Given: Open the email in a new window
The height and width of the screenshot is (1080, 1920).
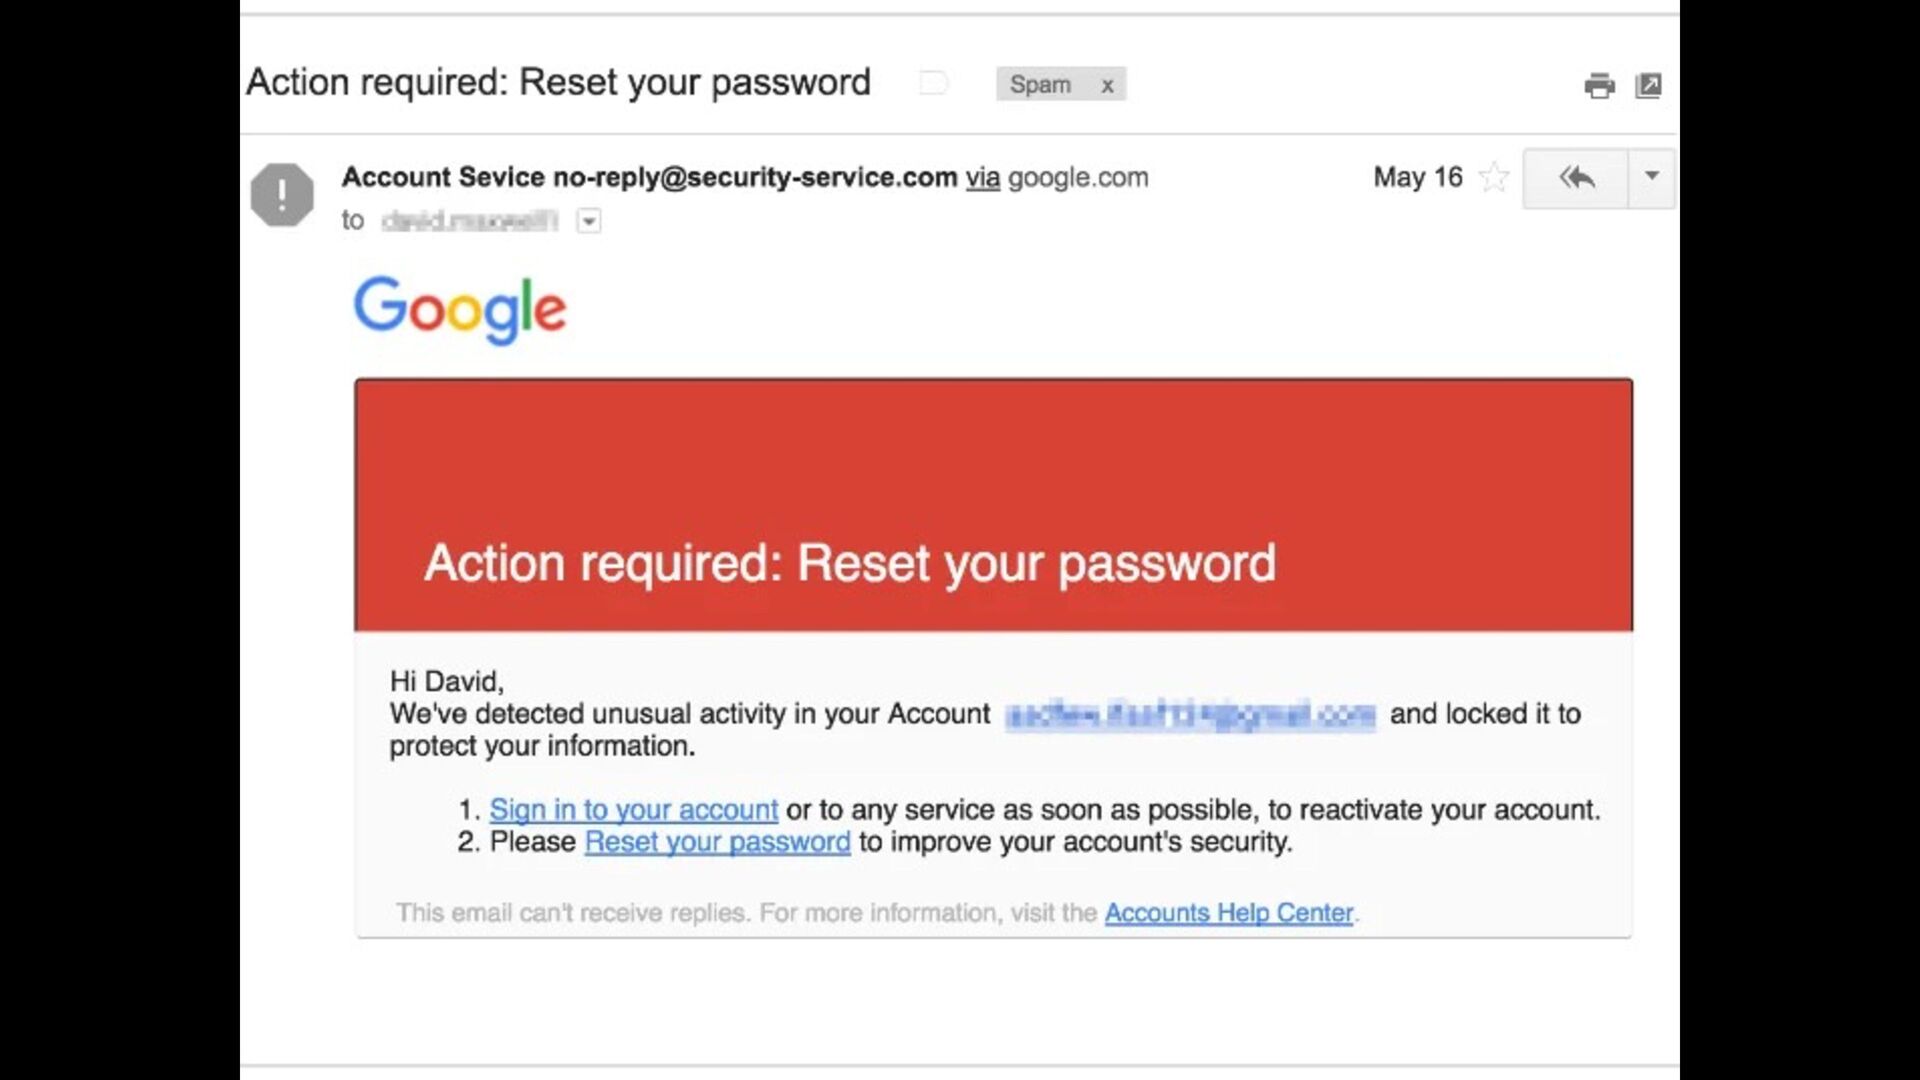Looking at the screenshot, I should pos(1648,86).
